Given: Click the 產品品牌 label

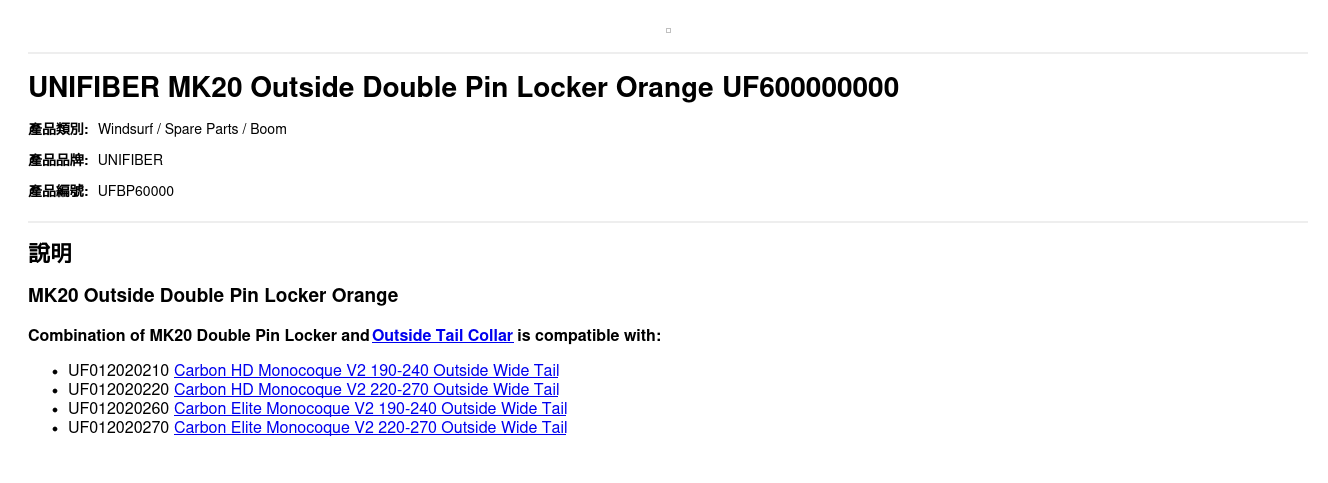Looking at the screenshot, I should point(58,160).
